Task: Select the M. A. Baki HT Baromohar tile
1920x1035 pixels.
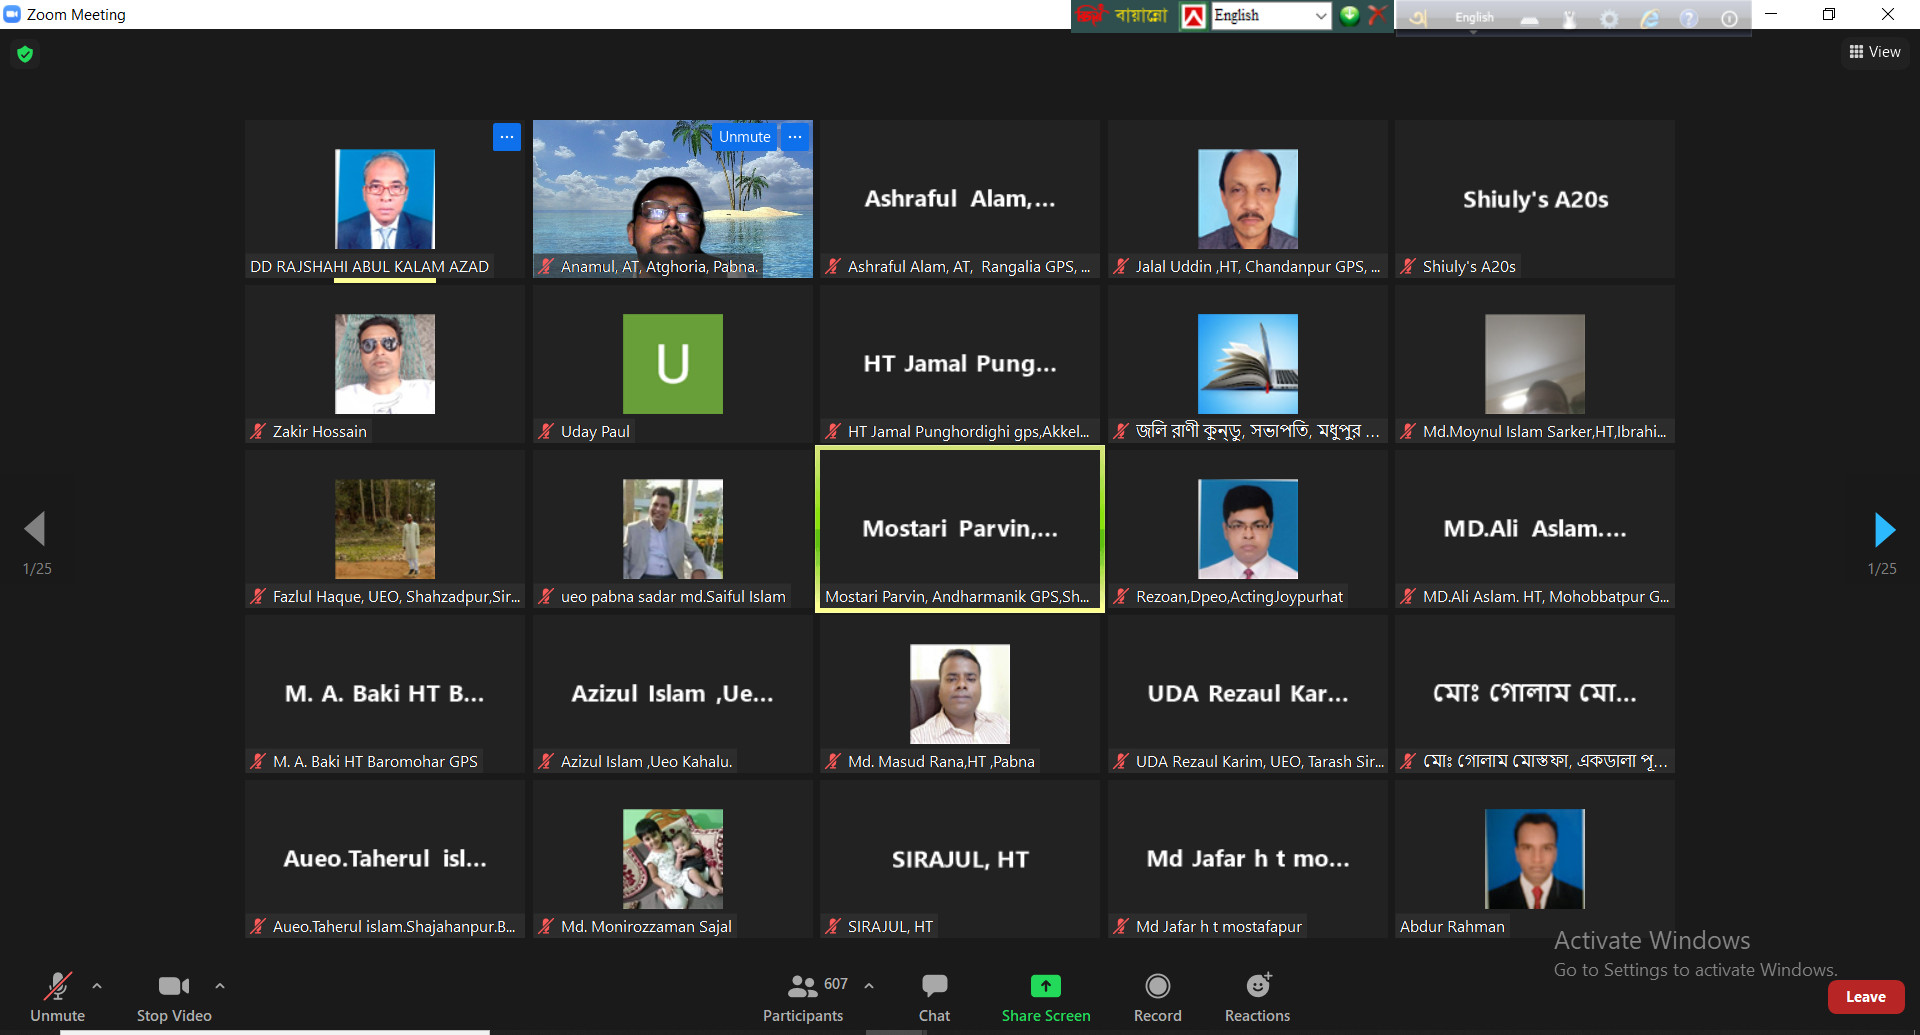Action: click(x=385, y=694)
